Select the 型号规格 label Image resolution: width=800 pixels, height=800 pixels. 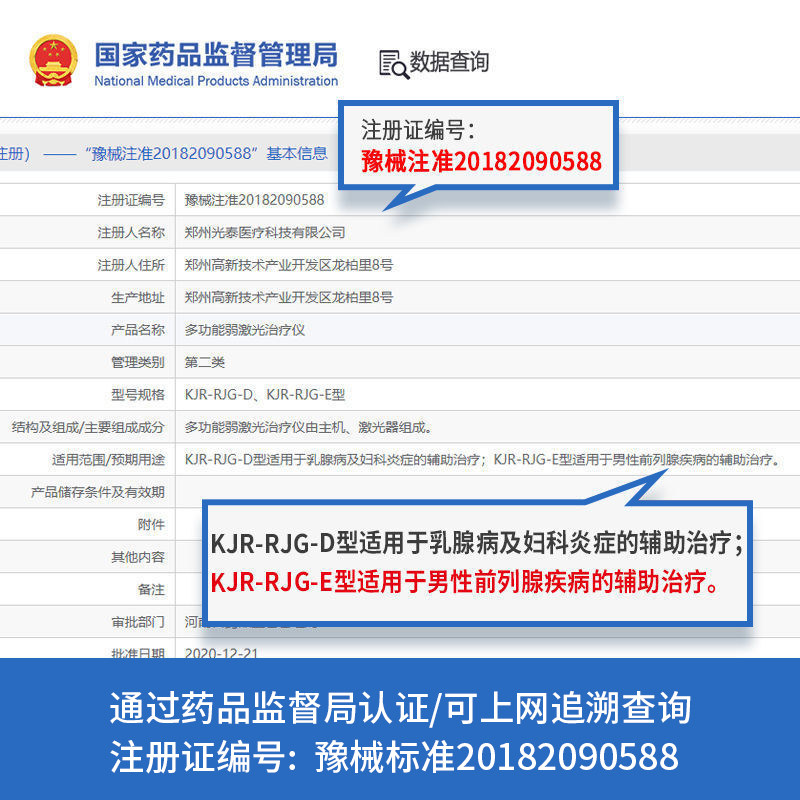[x=138, y=394]
